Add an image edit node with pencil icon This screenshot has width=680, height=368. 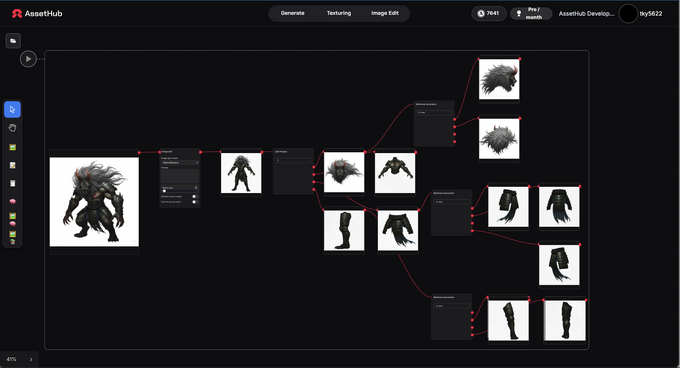coord(13,165)
